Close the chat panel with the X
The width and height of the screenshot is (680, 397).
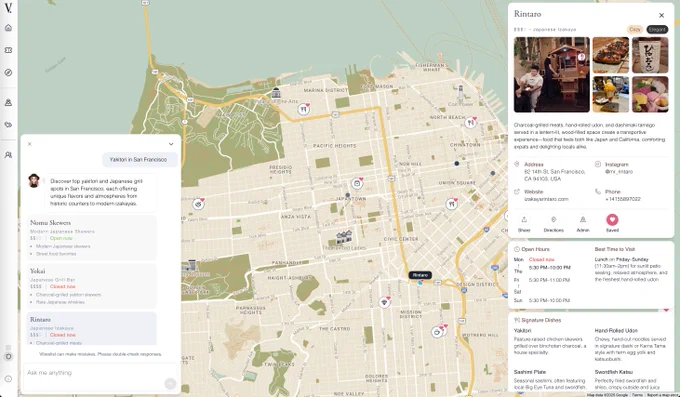click(29, 144)
